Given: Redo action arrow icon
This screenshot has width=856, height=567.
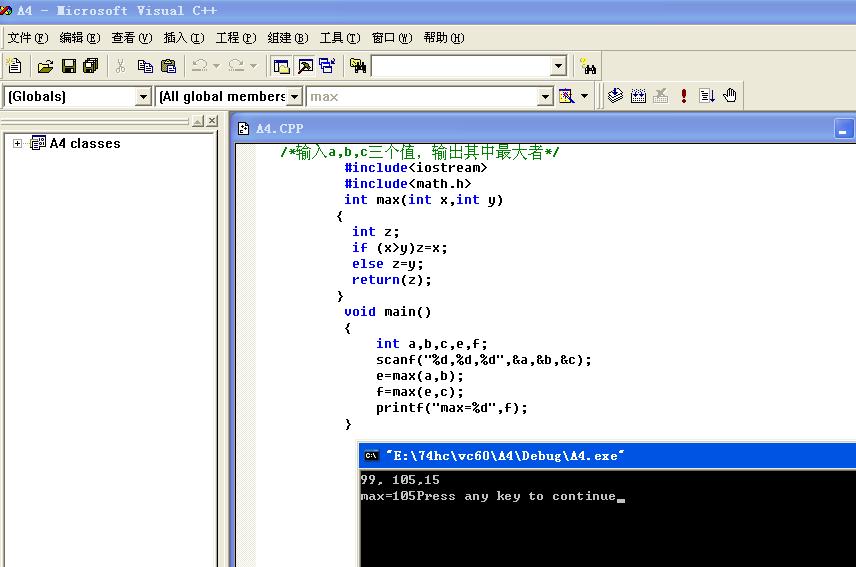Looking at the screenshot, I should pos(236,66).
